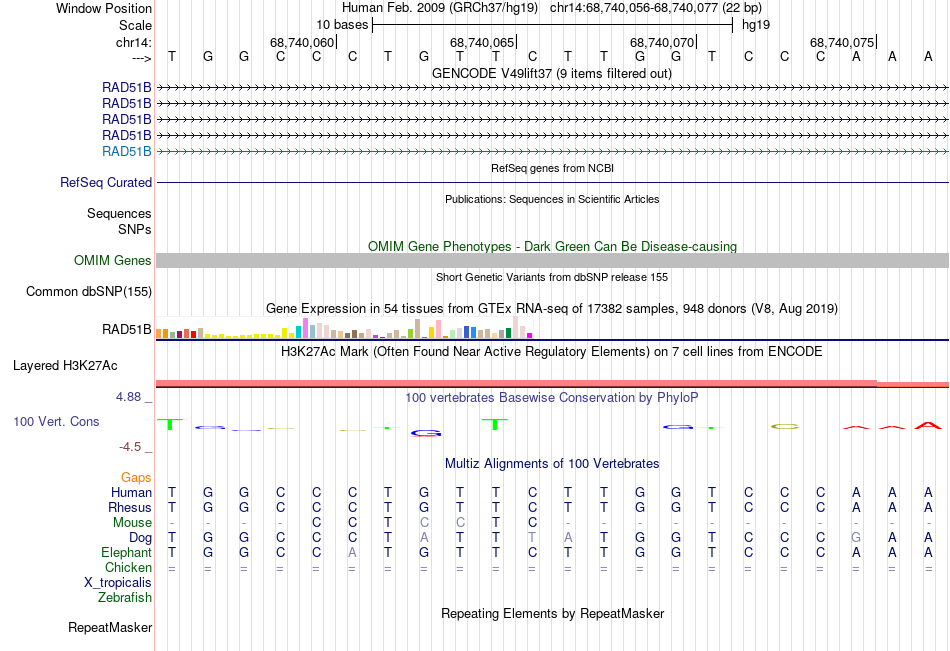
Task: Click the H3K27Ac Mark track title
Action: pyautogui.click(x=552, y=352)
